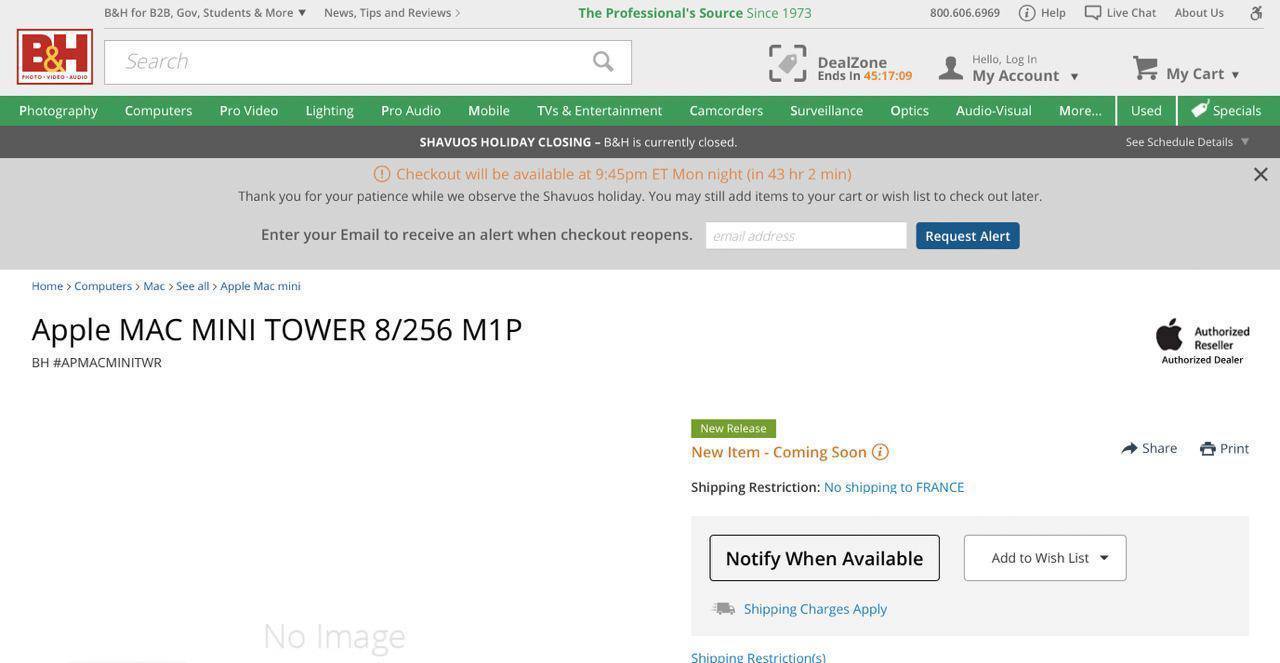
Task: Click the Shipping Charges Apply link
Action: coord(815,609)
